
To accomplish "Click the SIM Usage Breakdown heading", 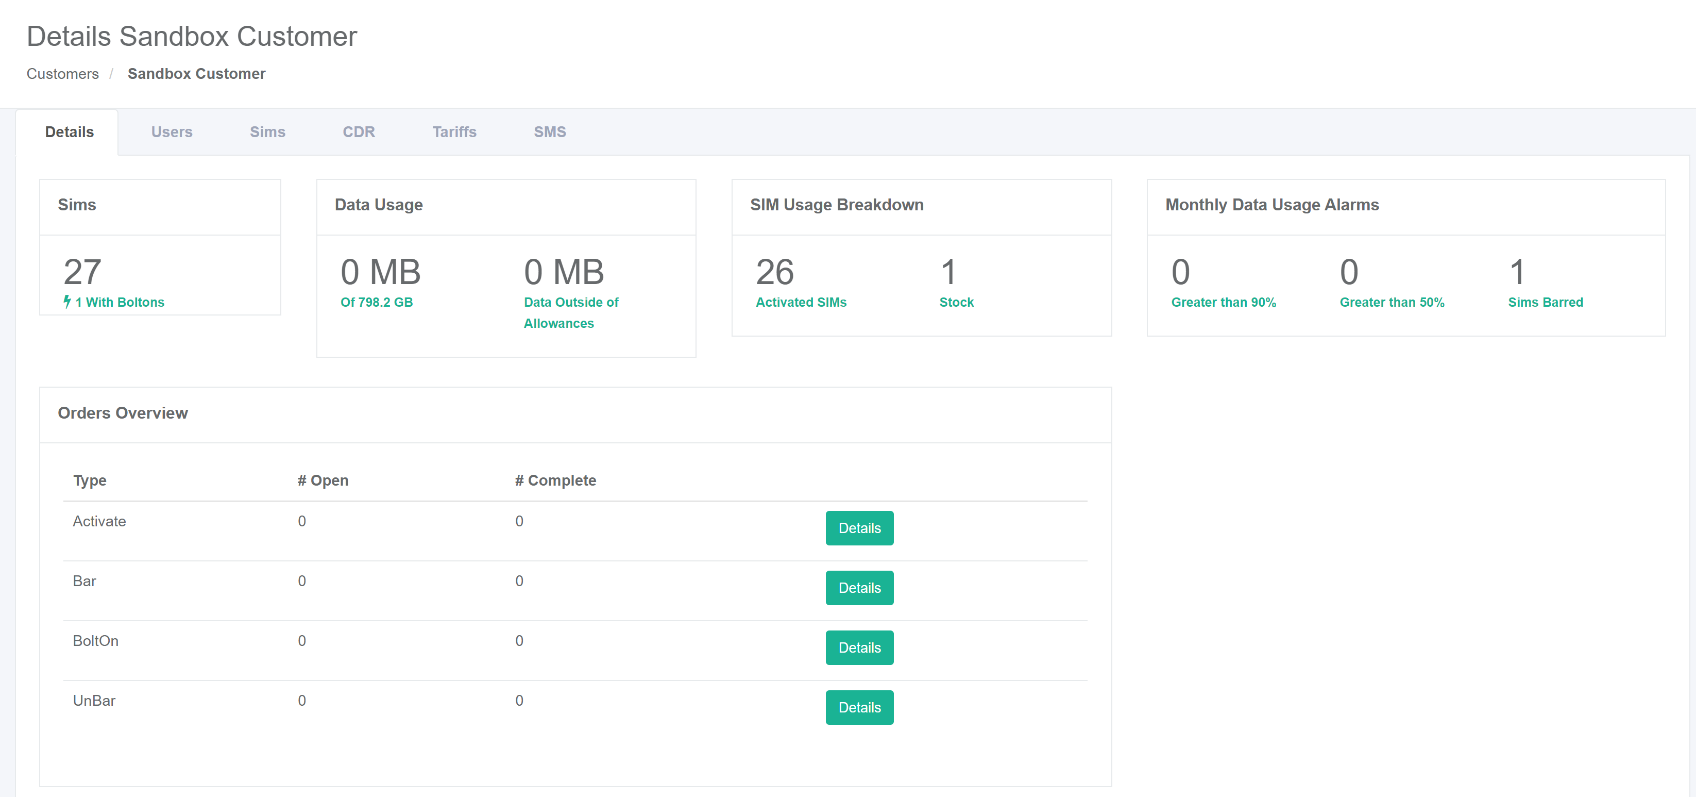I will [837, 205].
